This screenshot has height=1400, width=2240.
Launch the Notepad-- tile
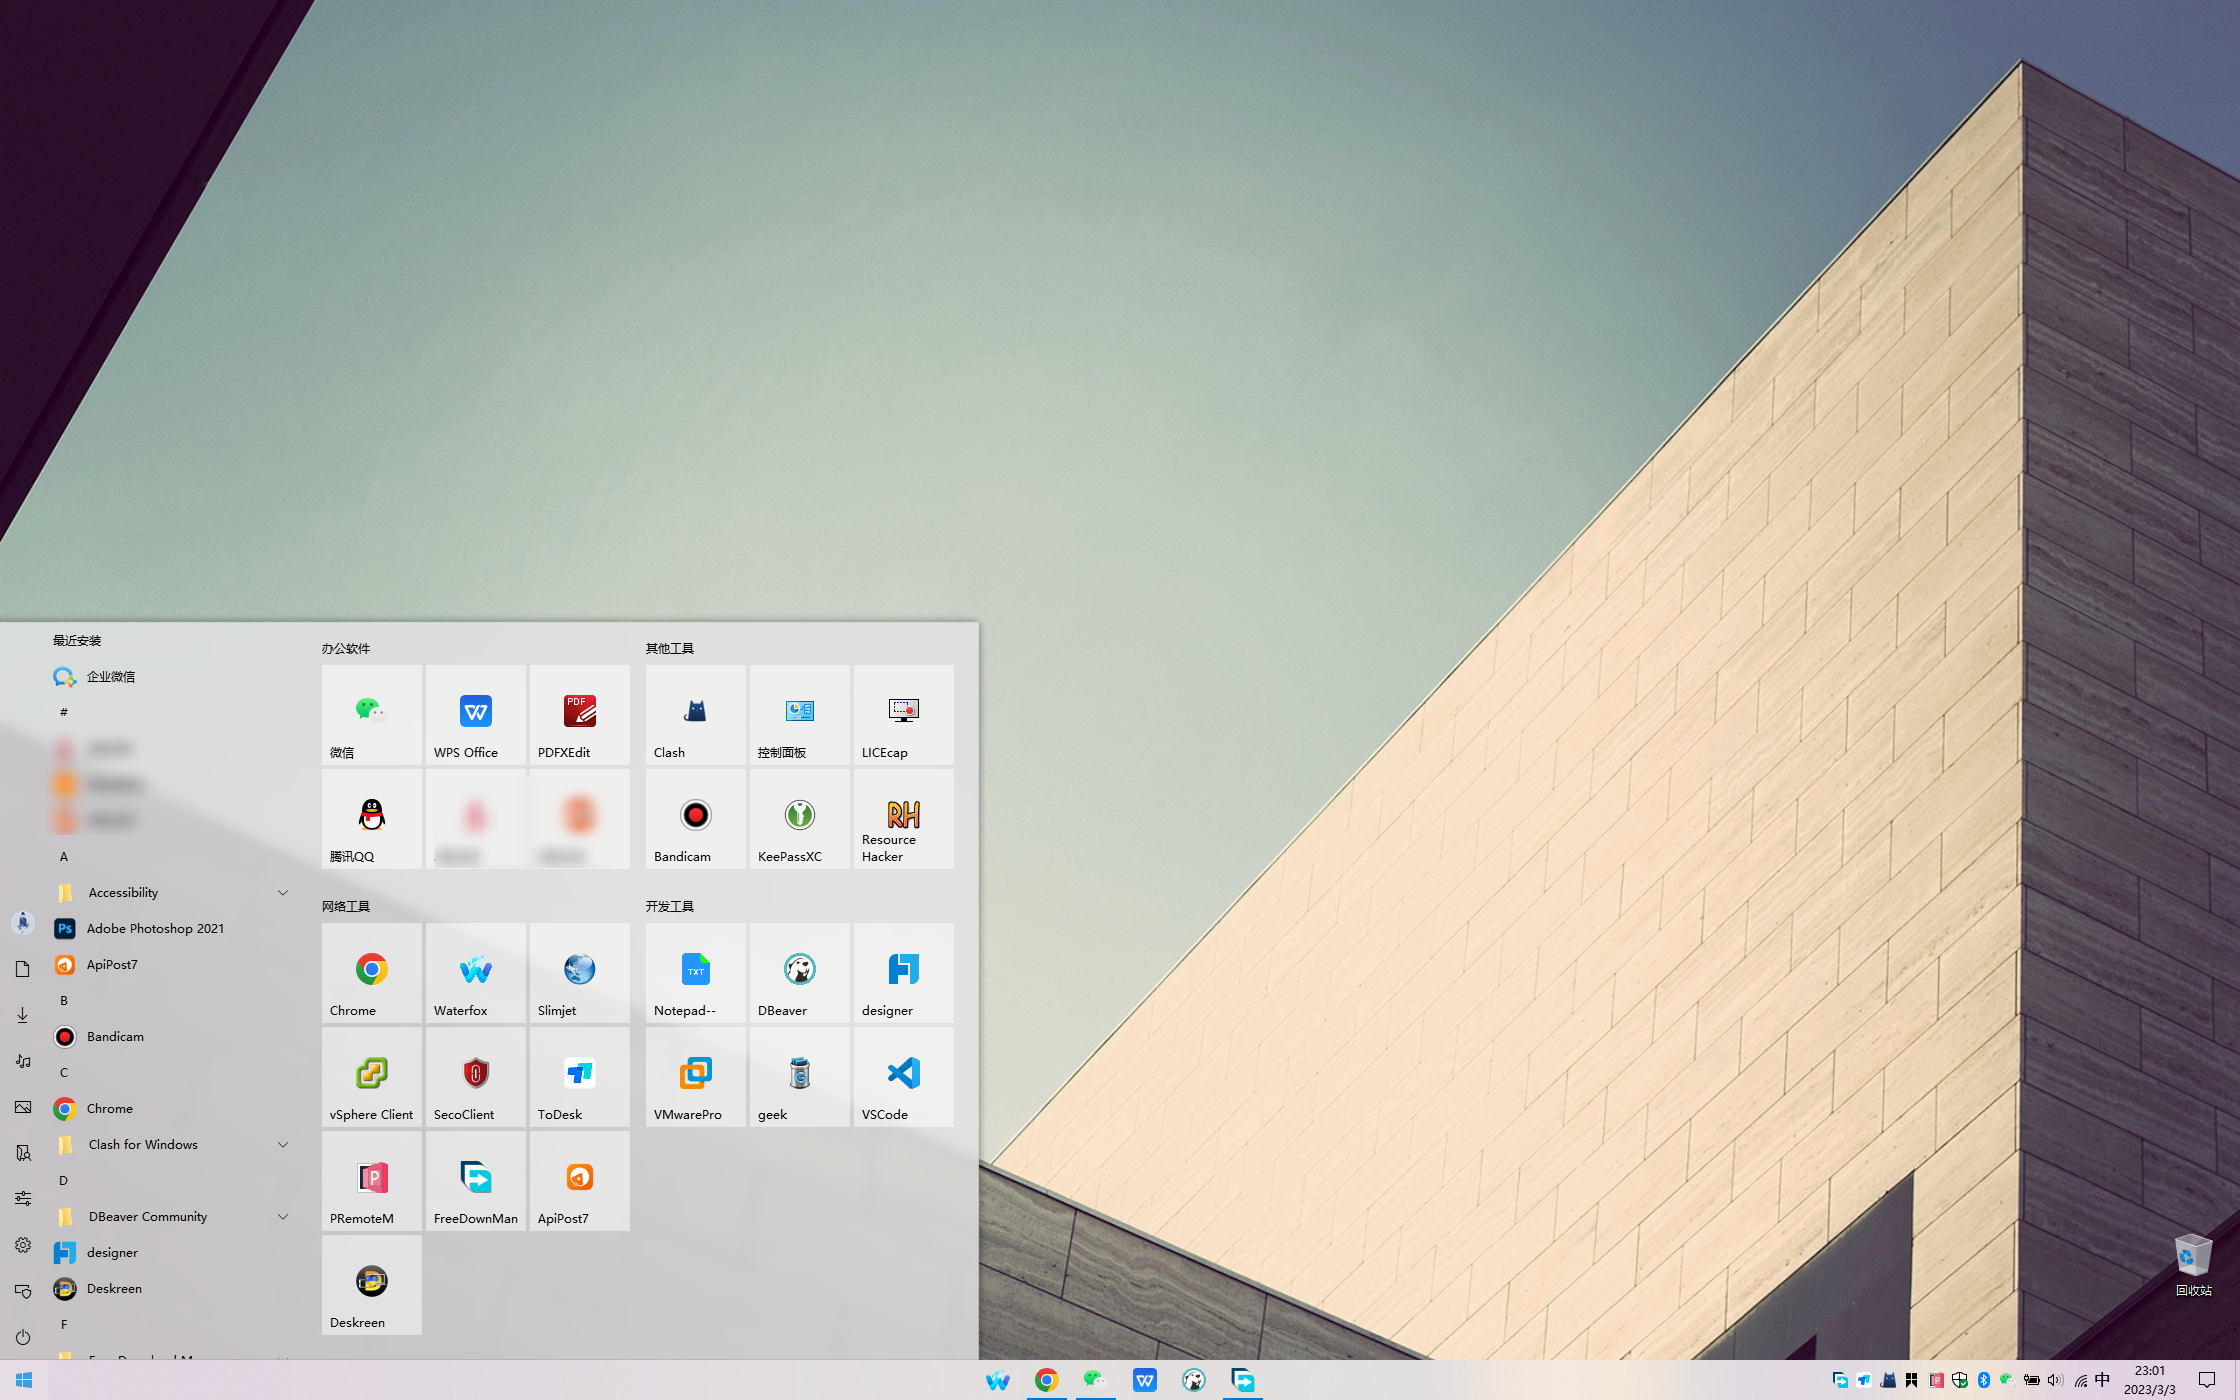[695, 973]
